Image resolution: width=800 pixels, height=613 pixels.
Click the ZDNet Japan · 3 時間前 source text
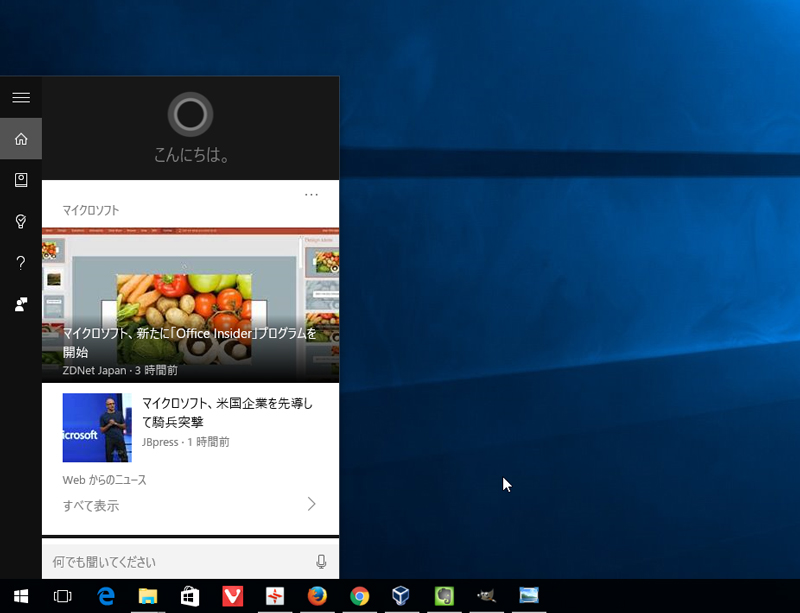coord(120,370)
